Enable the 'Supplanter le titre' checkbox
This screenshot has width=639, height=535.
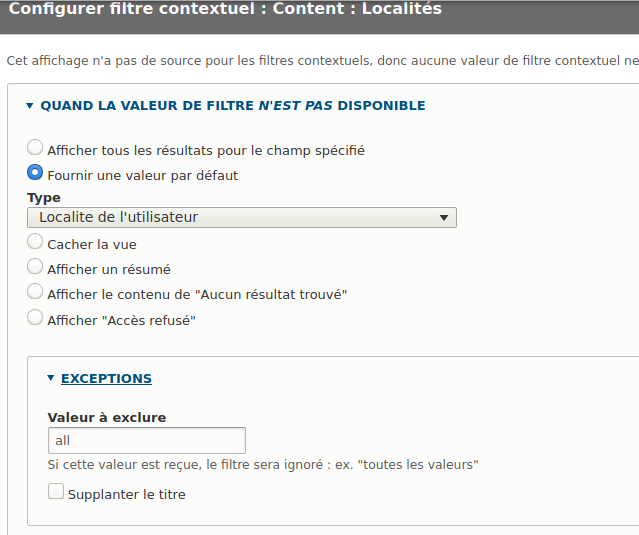tap(56, 492)
